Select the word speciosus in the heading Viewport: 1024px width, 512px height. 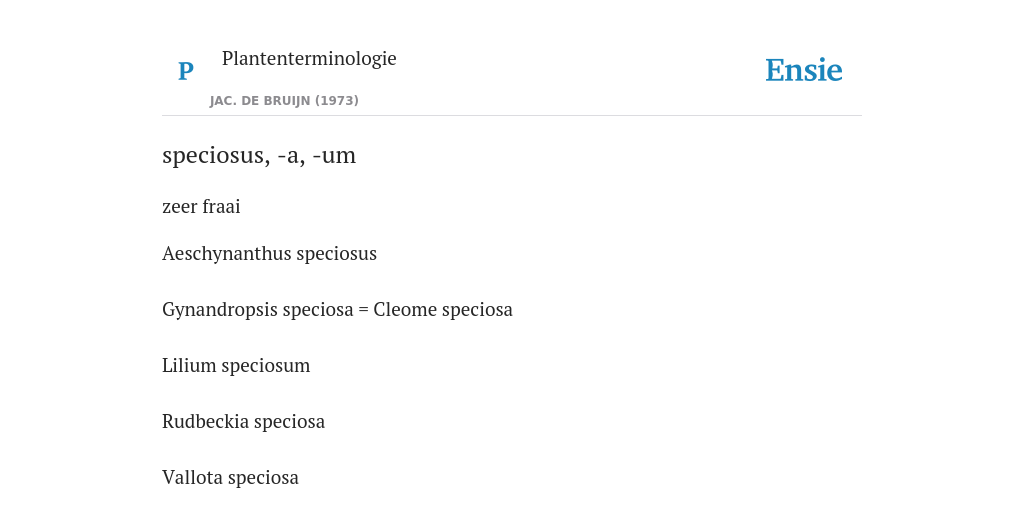click(x=216, y=155)
